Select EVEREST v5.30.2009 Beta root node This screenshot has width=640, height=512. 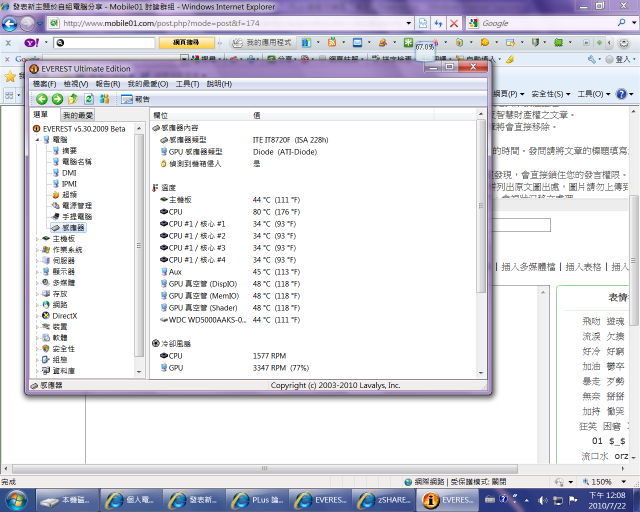(x=79, y=129)
